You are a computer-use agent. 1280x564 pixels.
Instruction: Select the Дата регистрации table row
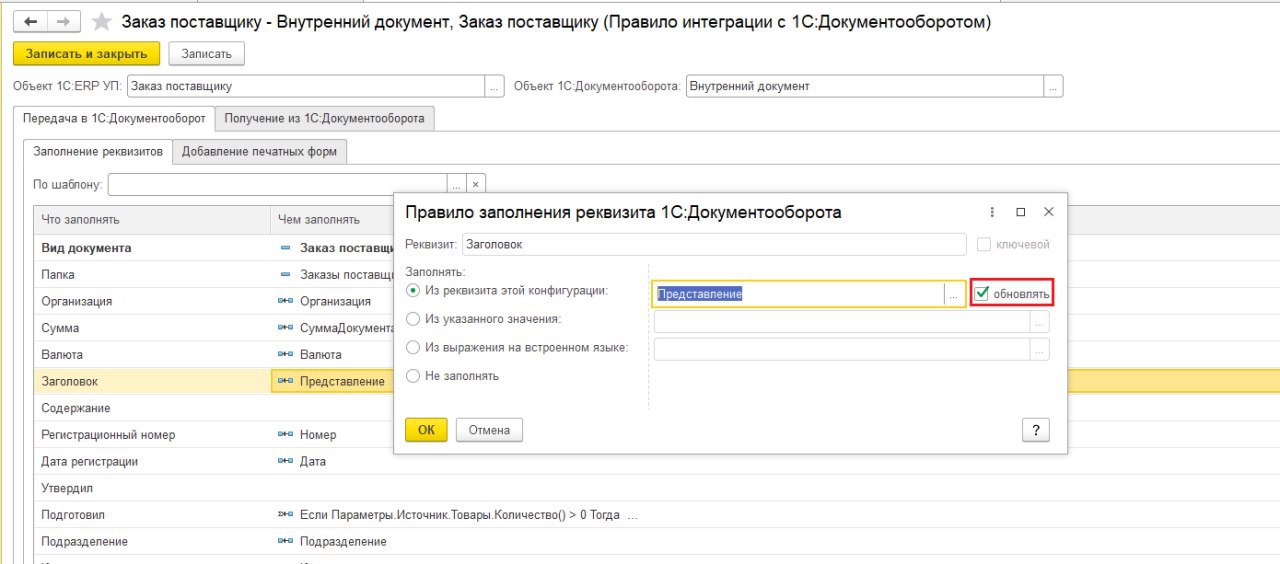[x=90, y=462]
